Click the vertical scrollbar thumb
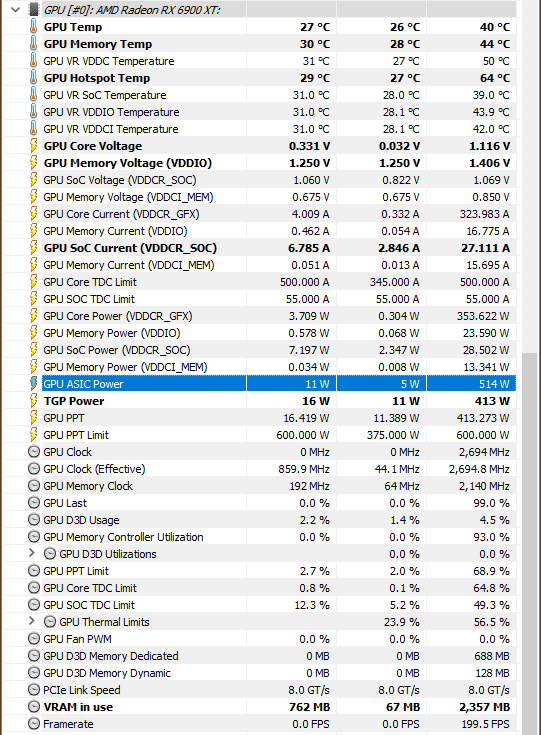This screenshot has width=541, height=735. [530, 543]
